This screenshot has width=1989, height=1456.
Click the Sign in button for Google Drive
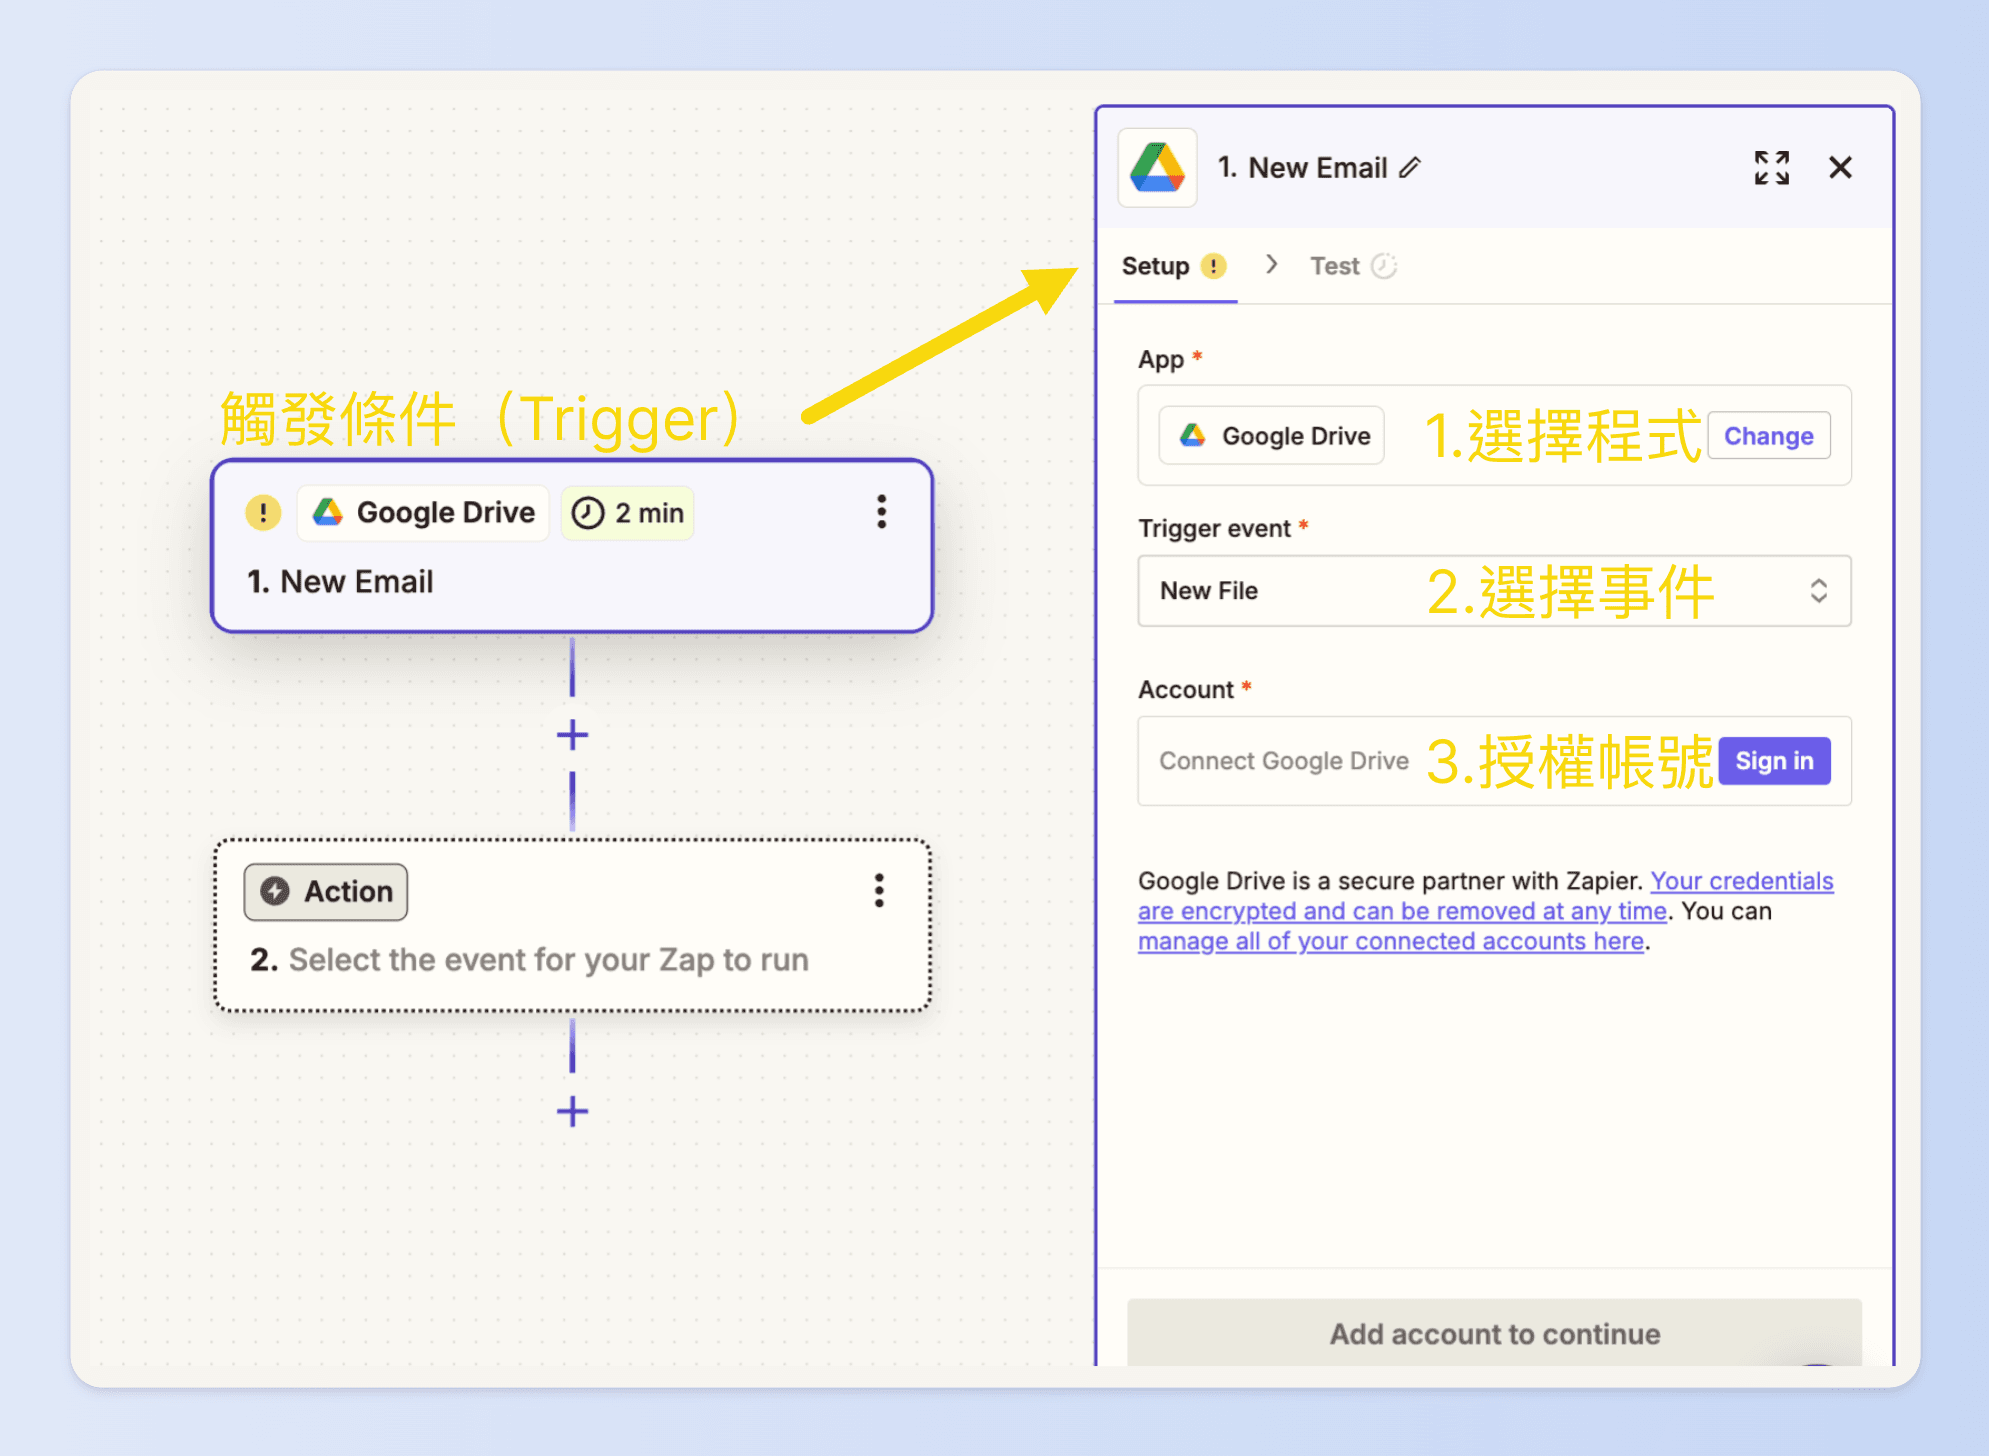[x=1774, y=761]
